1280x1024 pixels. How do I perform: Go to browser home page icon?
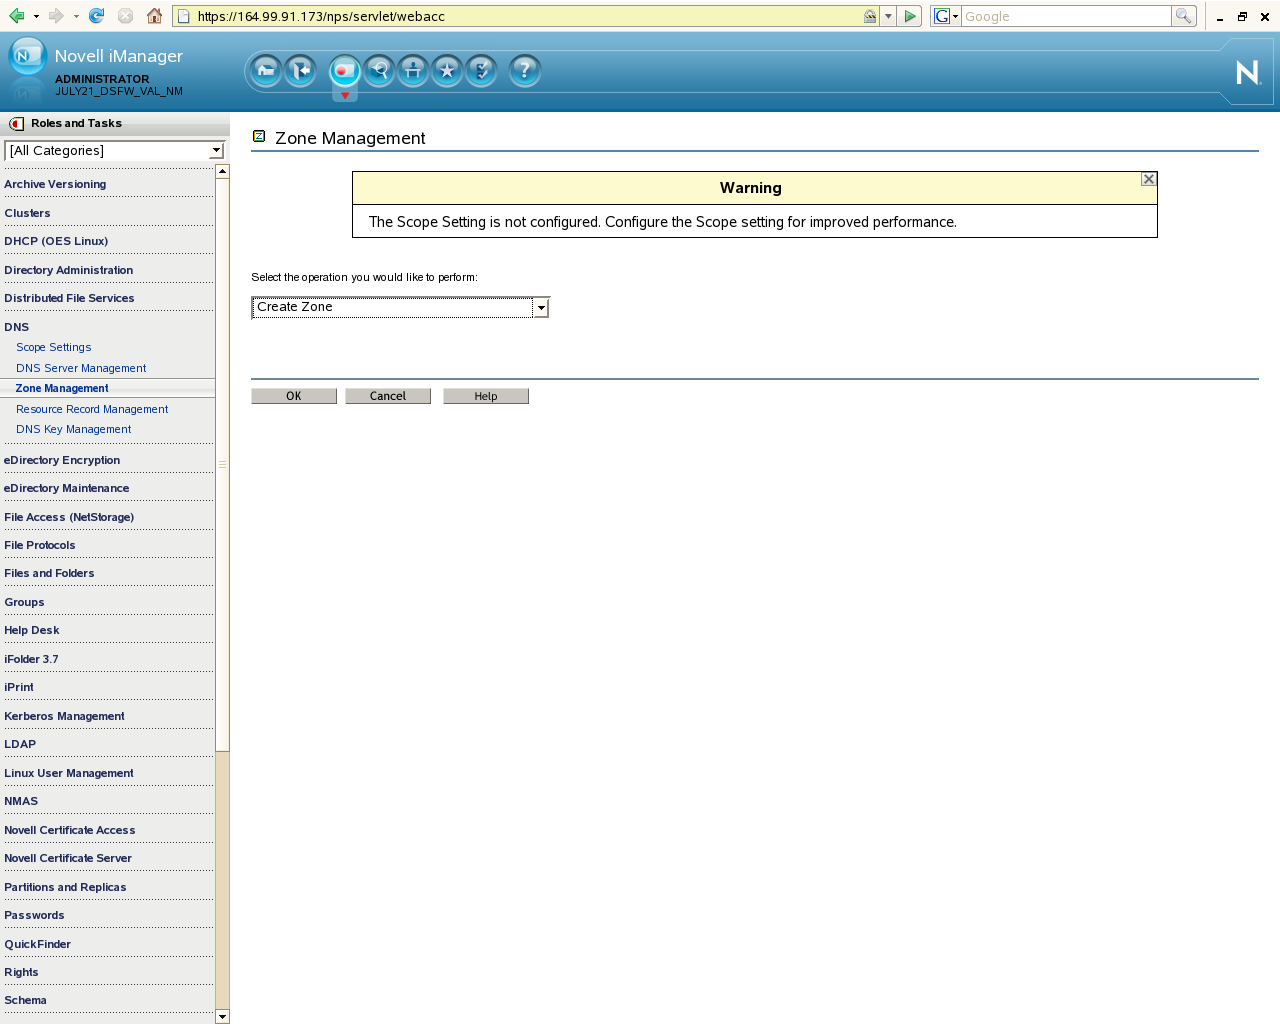click(x=154, y=16)
